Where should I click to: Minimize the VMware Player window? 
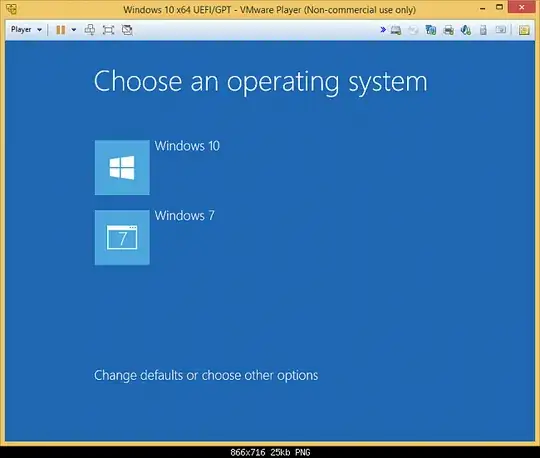tap(483, 8)
